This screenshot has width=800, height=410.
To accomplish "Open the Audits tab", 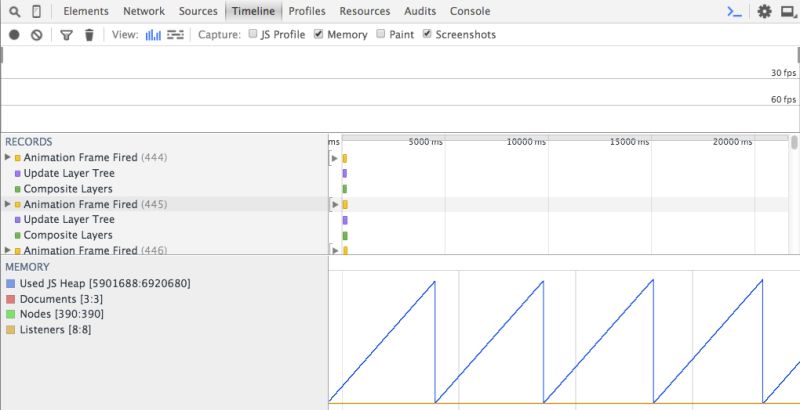I will coord(420,11).
